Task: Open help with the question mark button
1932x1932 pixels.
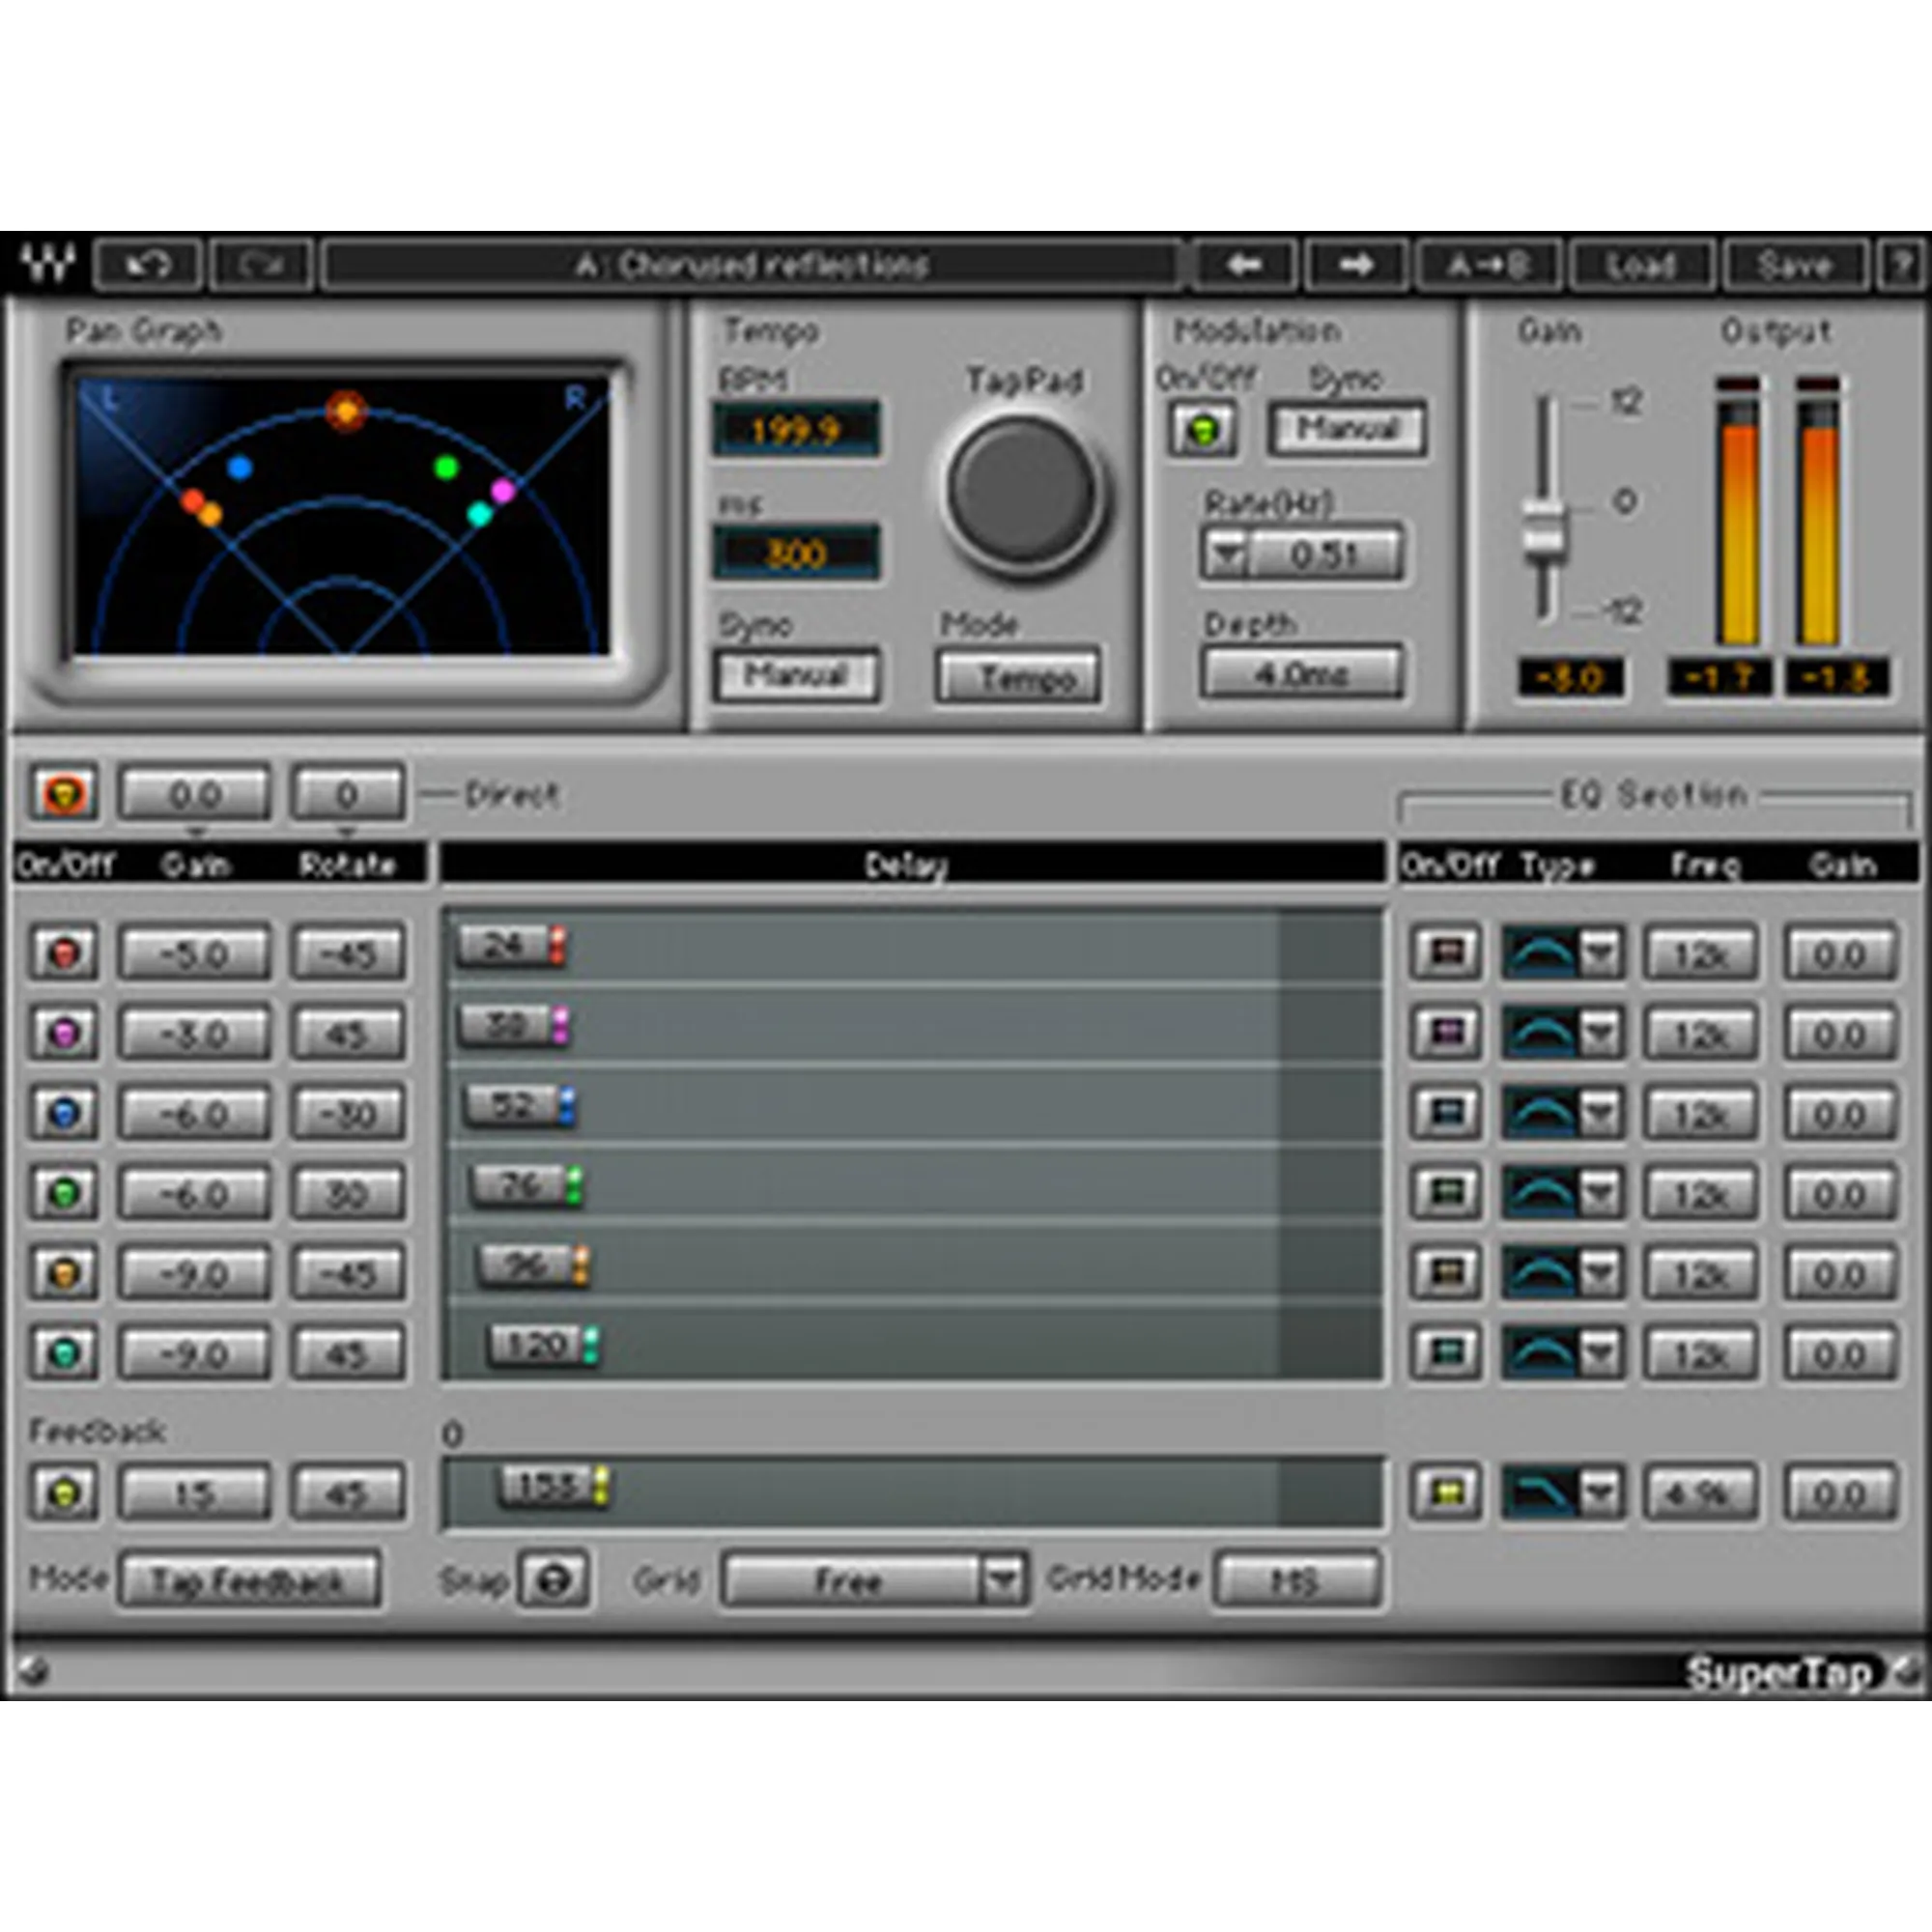Action: (x=1901, y=265)
